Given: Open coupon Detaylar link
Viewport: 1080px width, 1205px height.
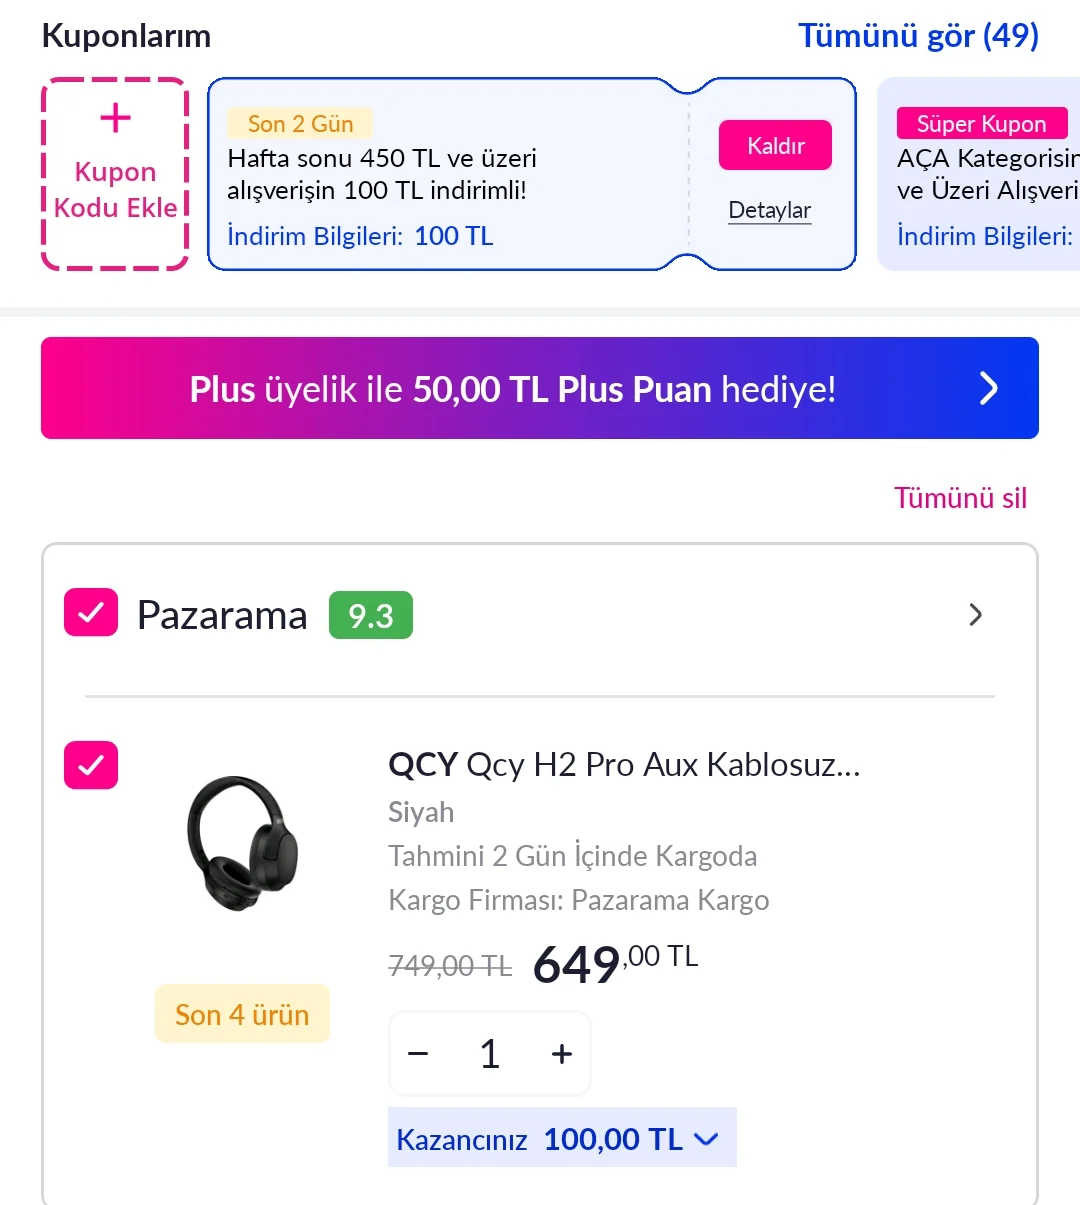Looking at the screenshot, I should [769, 210].
